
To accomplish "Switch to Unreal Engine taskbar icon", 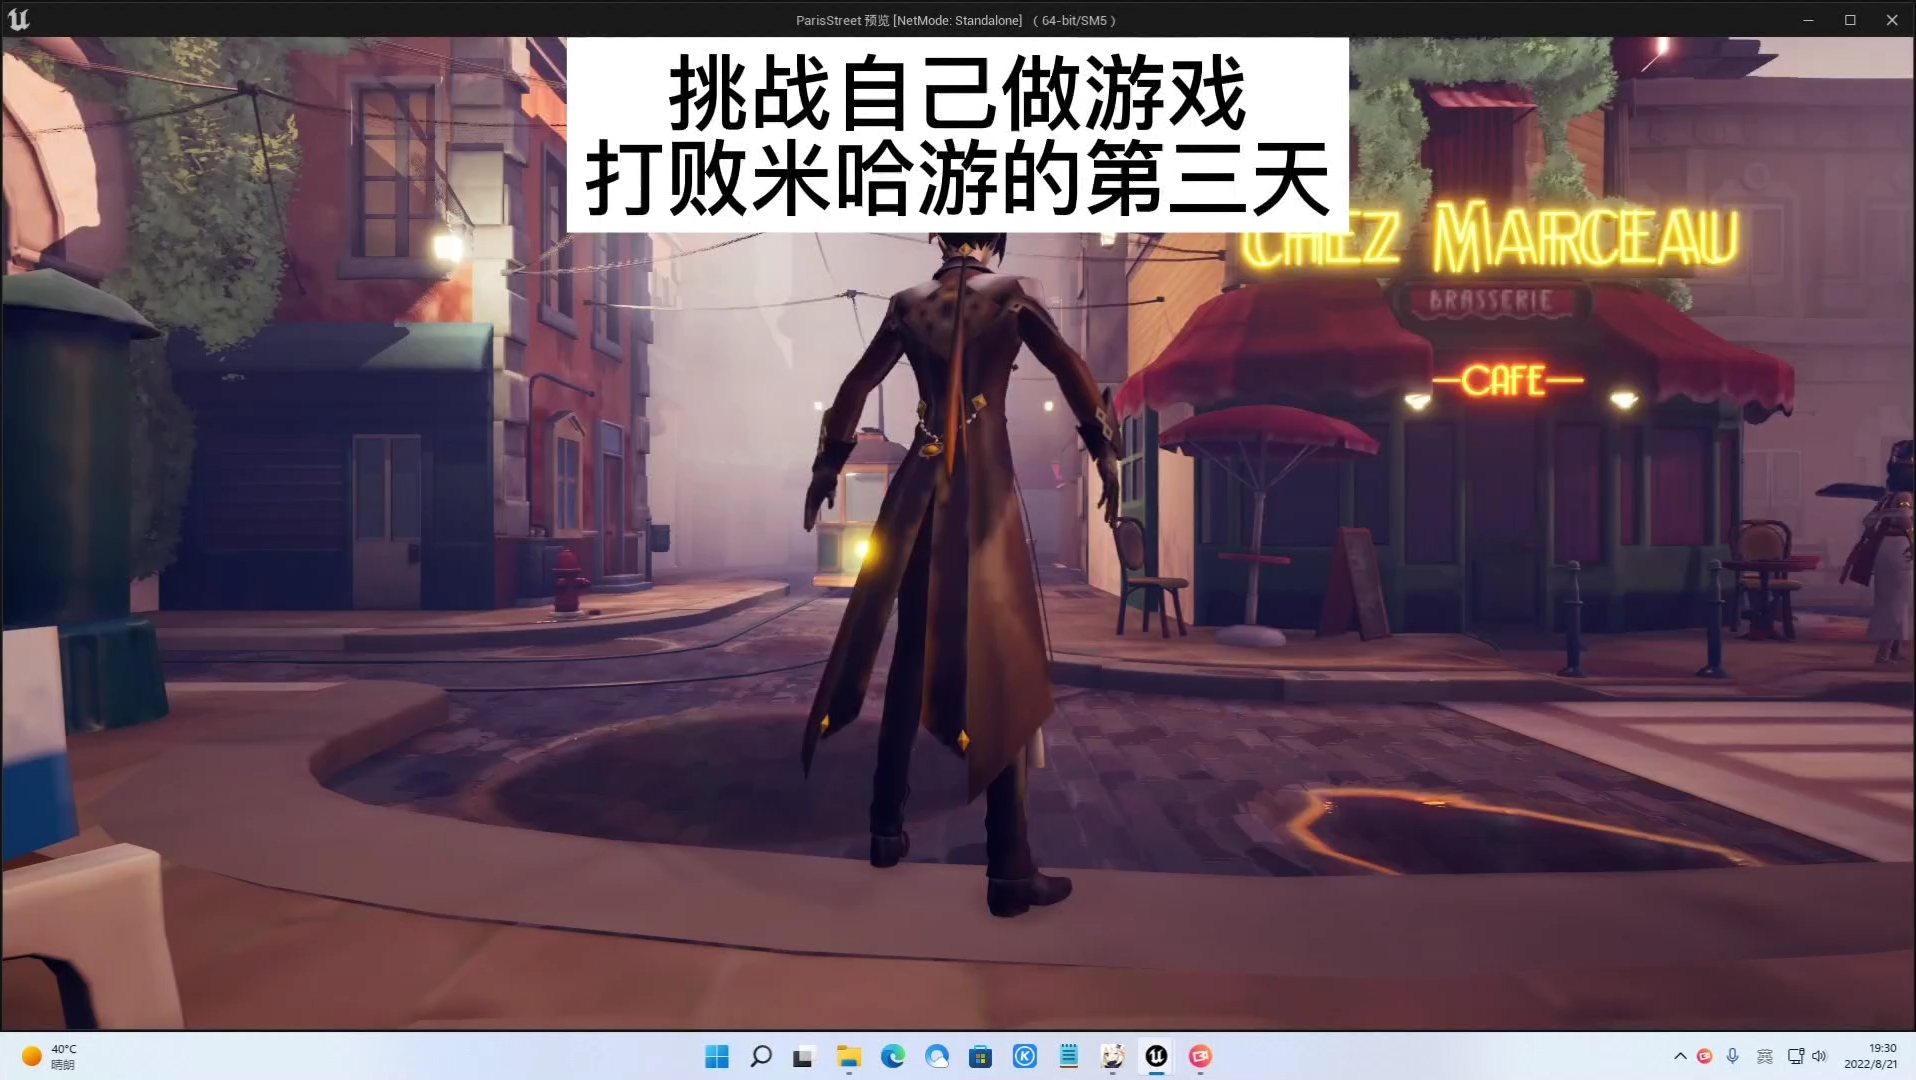I will 1156,1056.
